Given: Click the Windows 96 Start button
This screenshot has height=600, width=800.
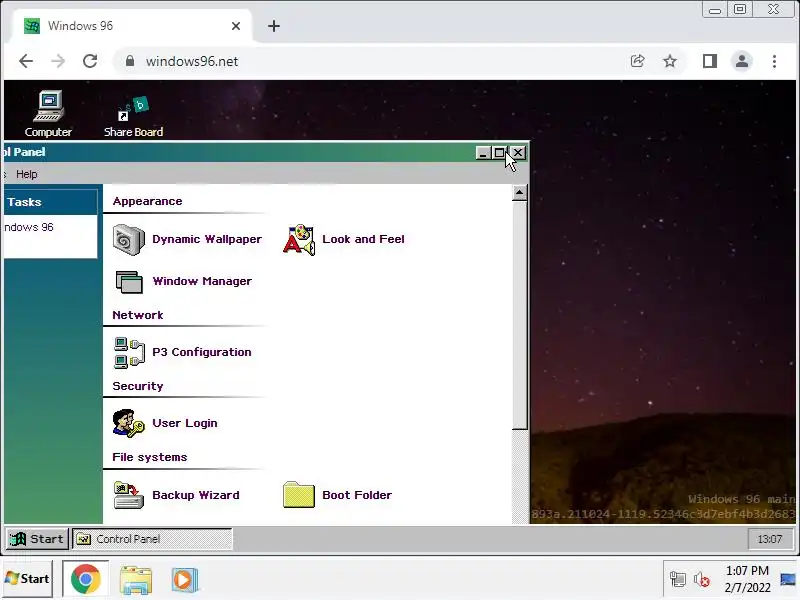Looking at the screenshot, I should (37, 539).
